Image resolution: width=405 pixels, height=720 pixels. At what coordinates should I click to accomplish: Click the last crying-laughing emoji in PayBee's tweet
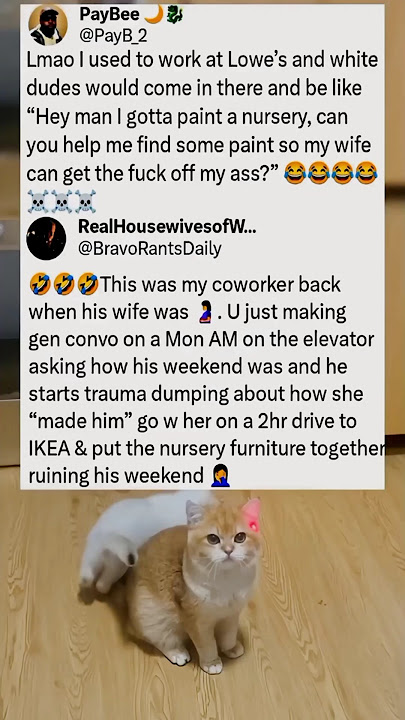[366, 174]
